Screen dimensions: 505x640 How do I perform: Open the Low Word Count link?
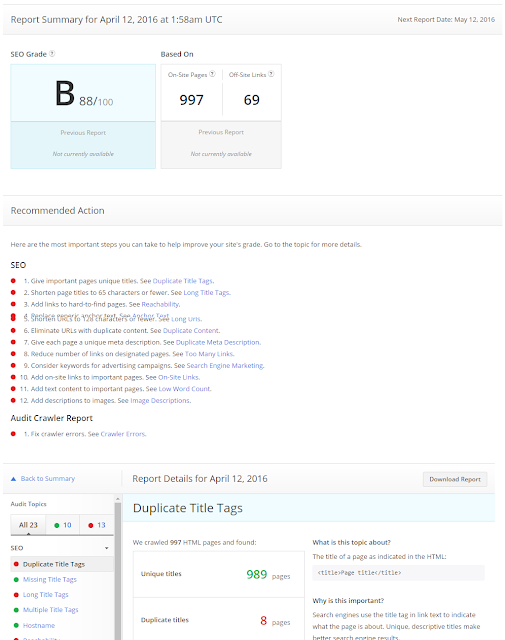click(185, 389)
